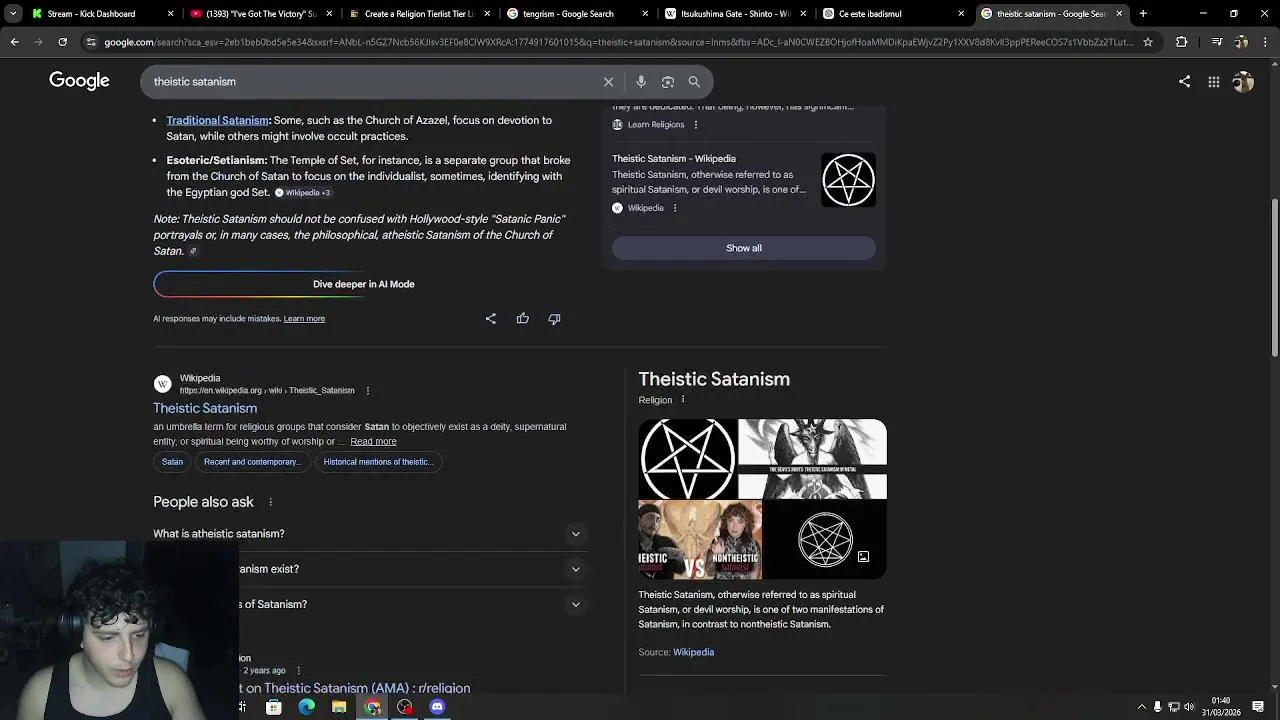This screenshot has width=1280, height=720.
Task: Give thumbs up to the AI overview
Action: tap(522, 318)
